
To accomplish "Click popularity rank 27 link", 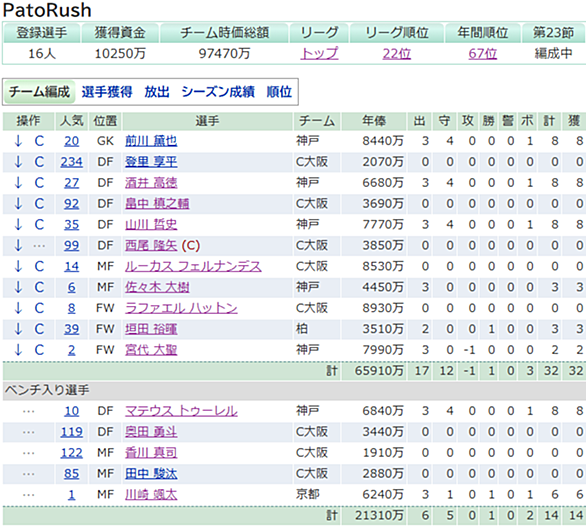I will pyautogui.click(x=71, y=183).
